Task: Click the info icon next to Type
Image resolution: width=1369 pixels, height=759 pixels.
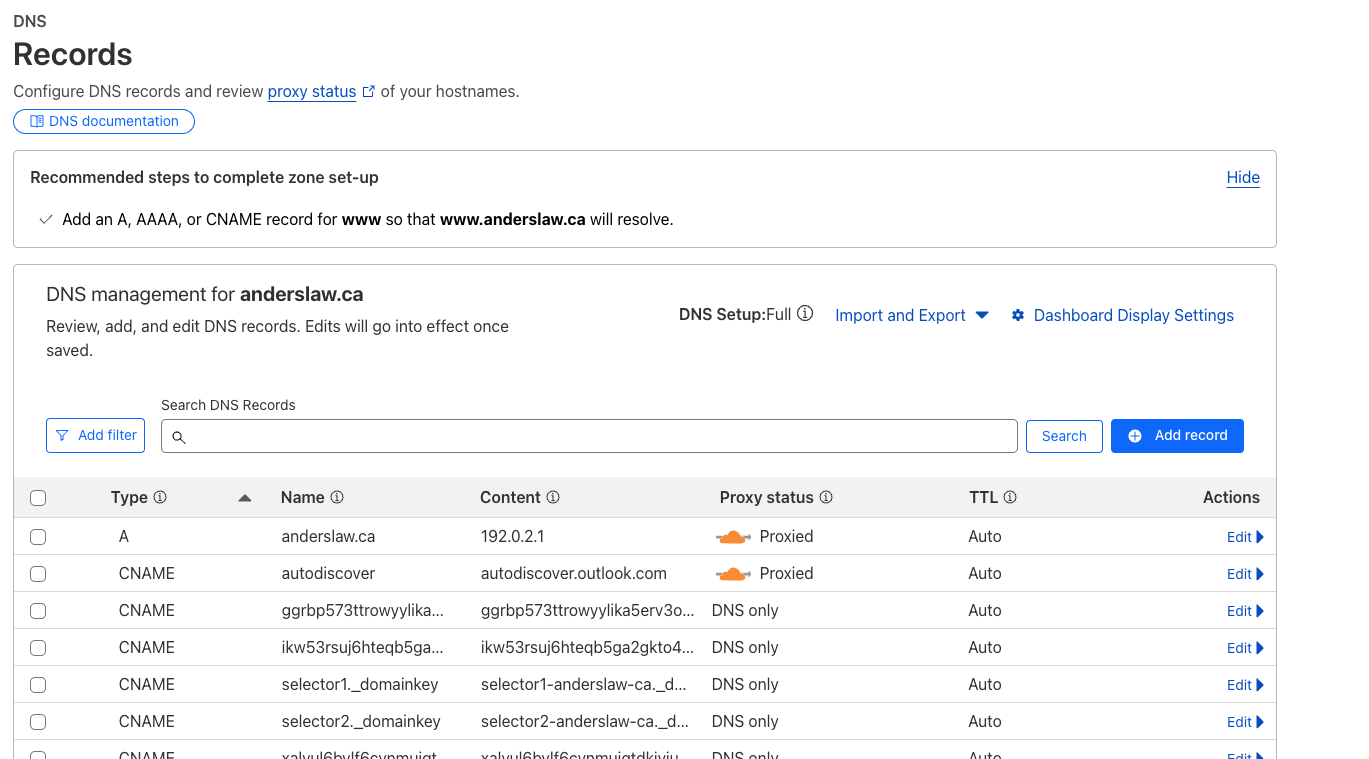Action: click(160, 498)
